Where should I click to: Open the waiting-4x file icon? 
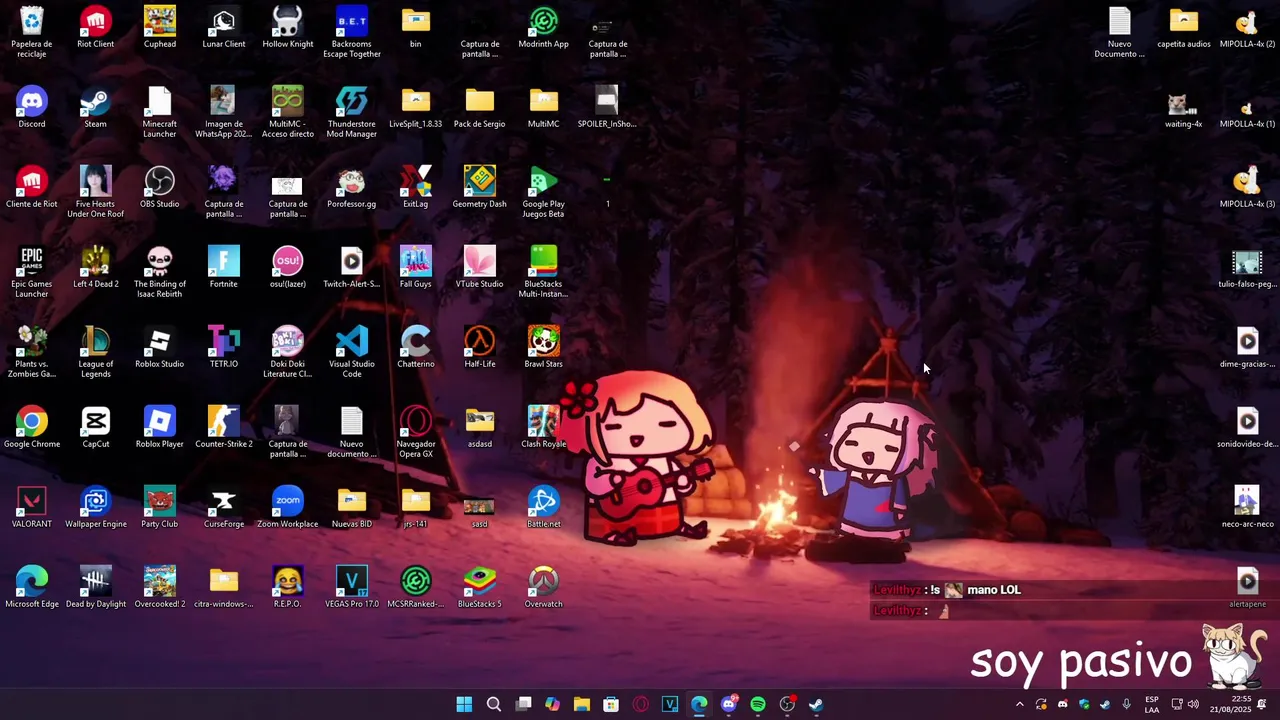pyautogui.click(x=1184, y=108)
